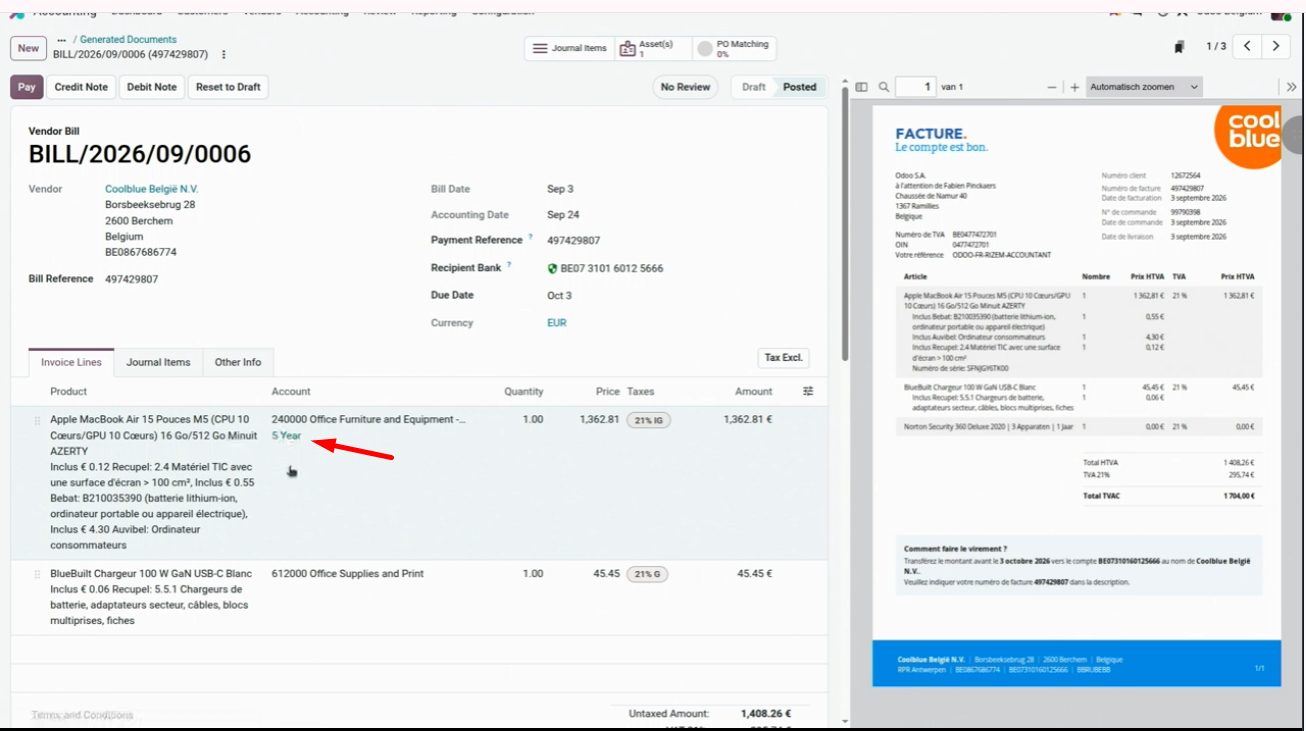Viewport: 1306px width, 731px height.
Task: Toggle the Tax Excl. display button
Action: click(x=784, y=358)
